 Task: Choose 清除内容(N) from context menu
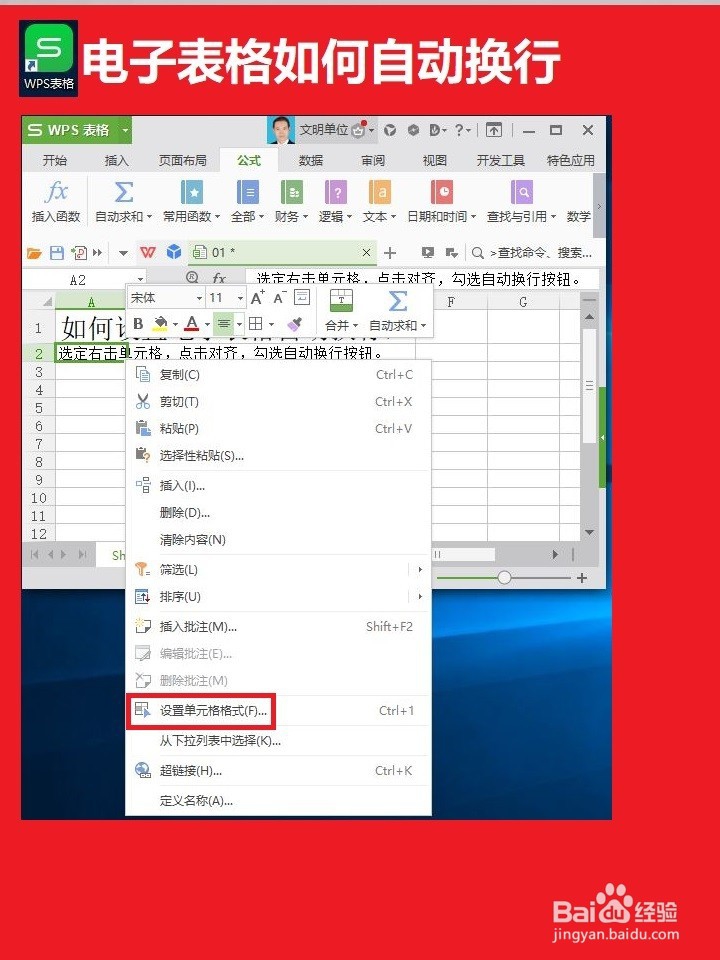coord(279,540)
